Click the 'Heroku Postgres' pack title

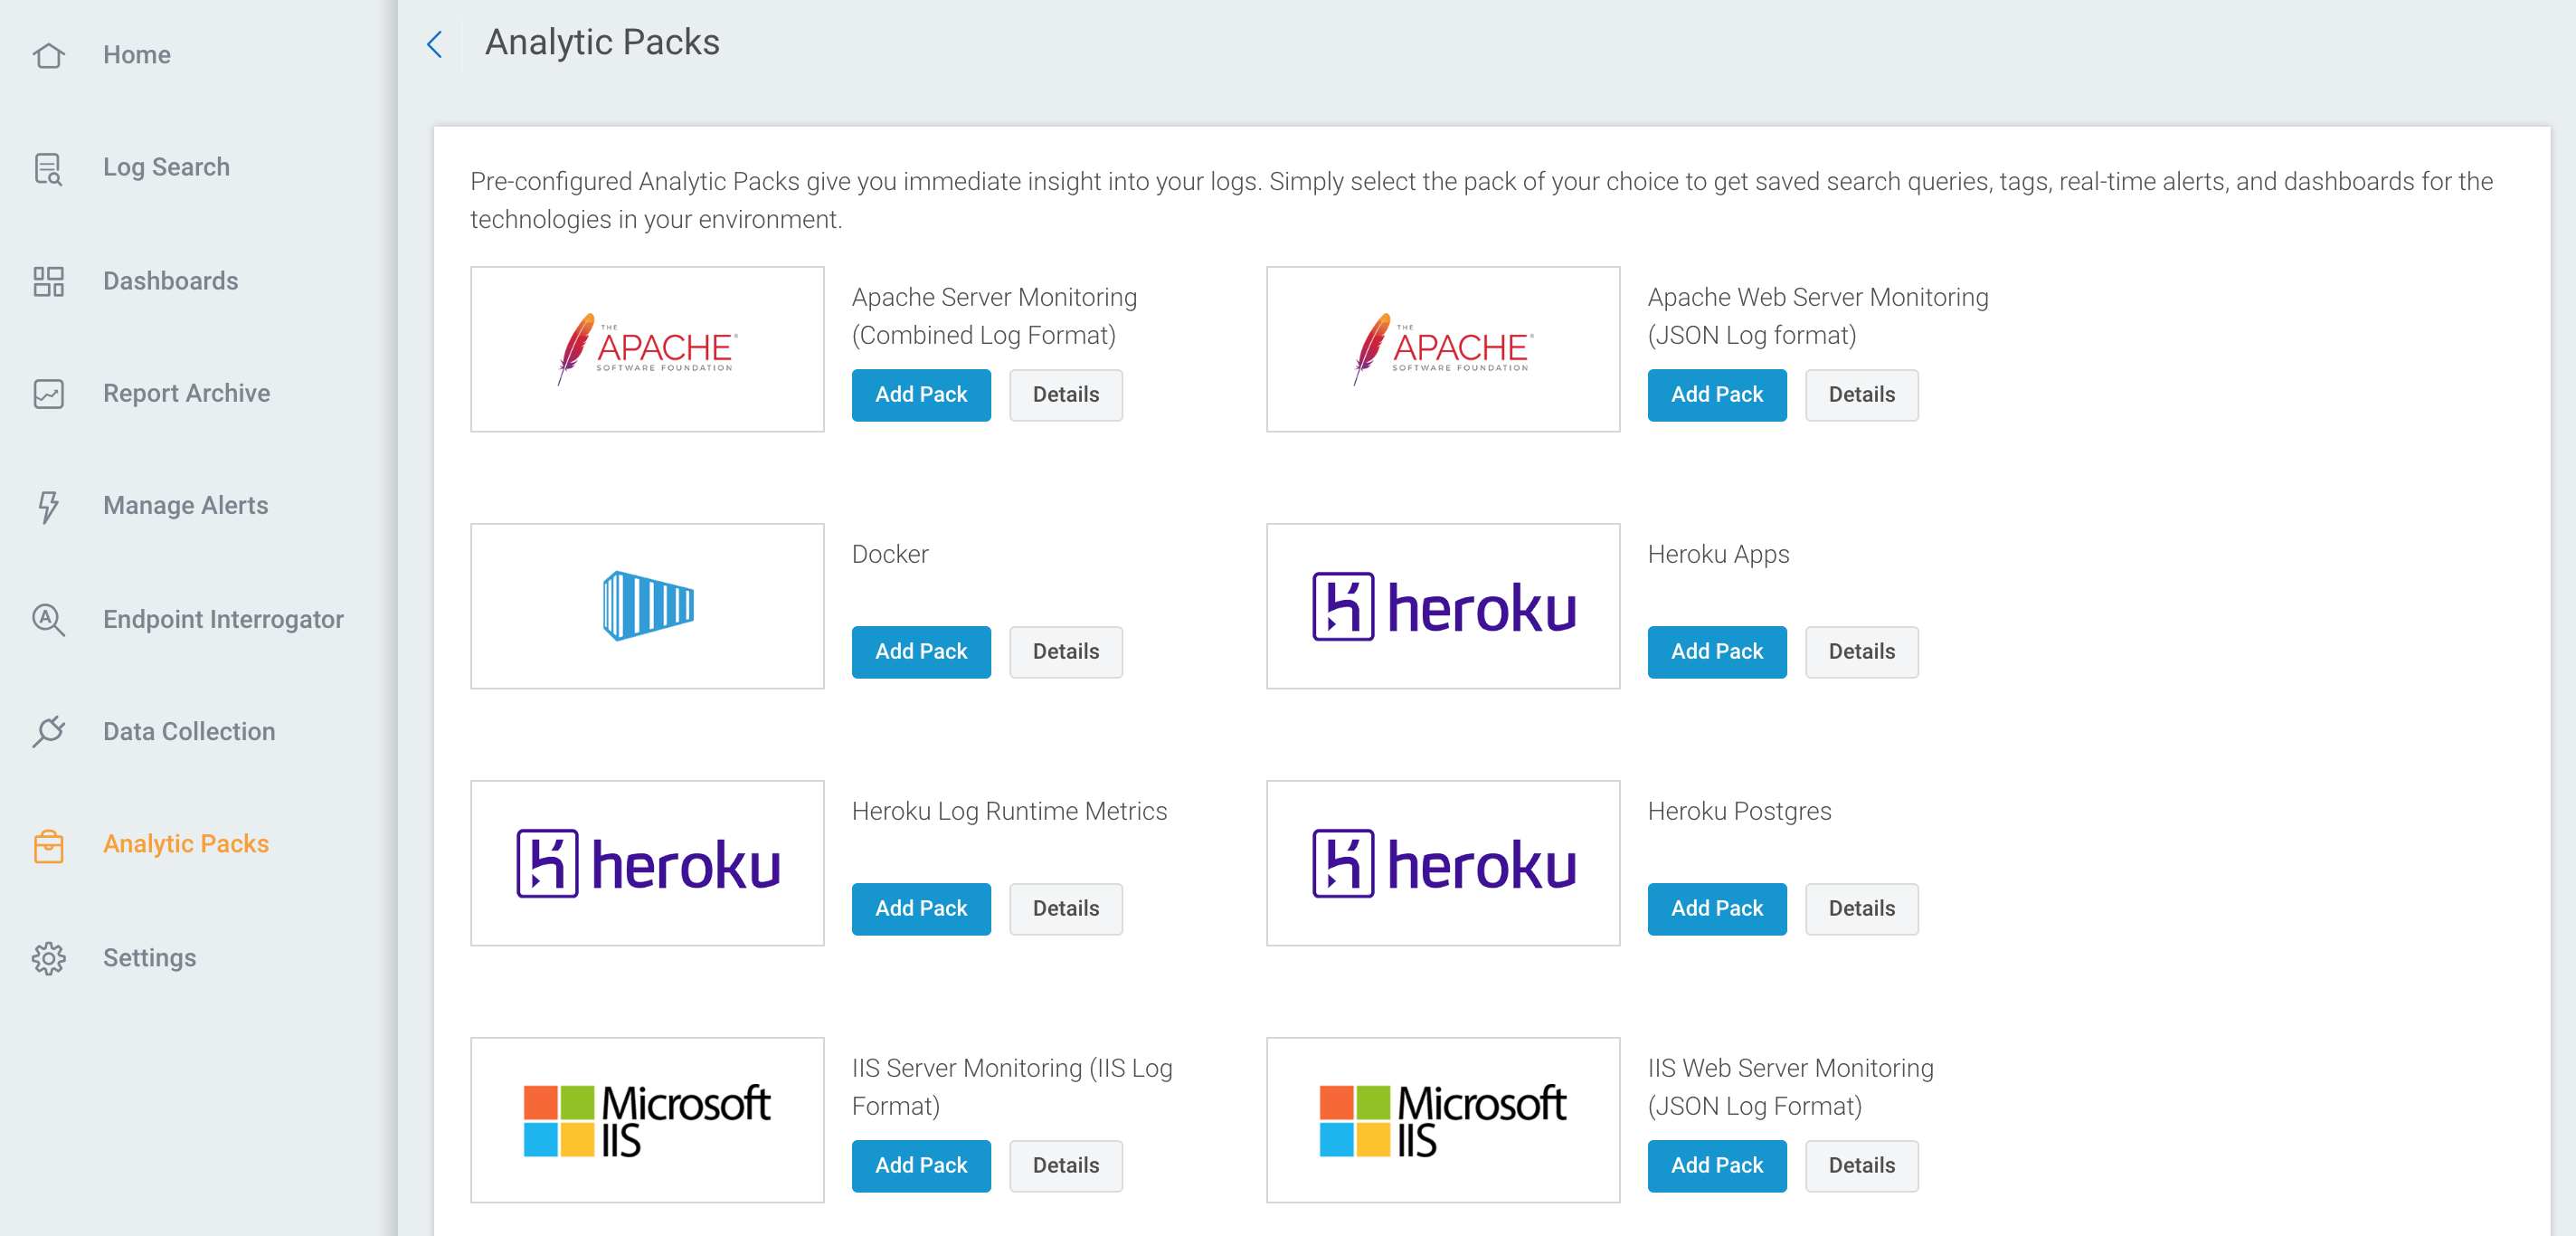pyautogui.click(x=1738, y=811)
